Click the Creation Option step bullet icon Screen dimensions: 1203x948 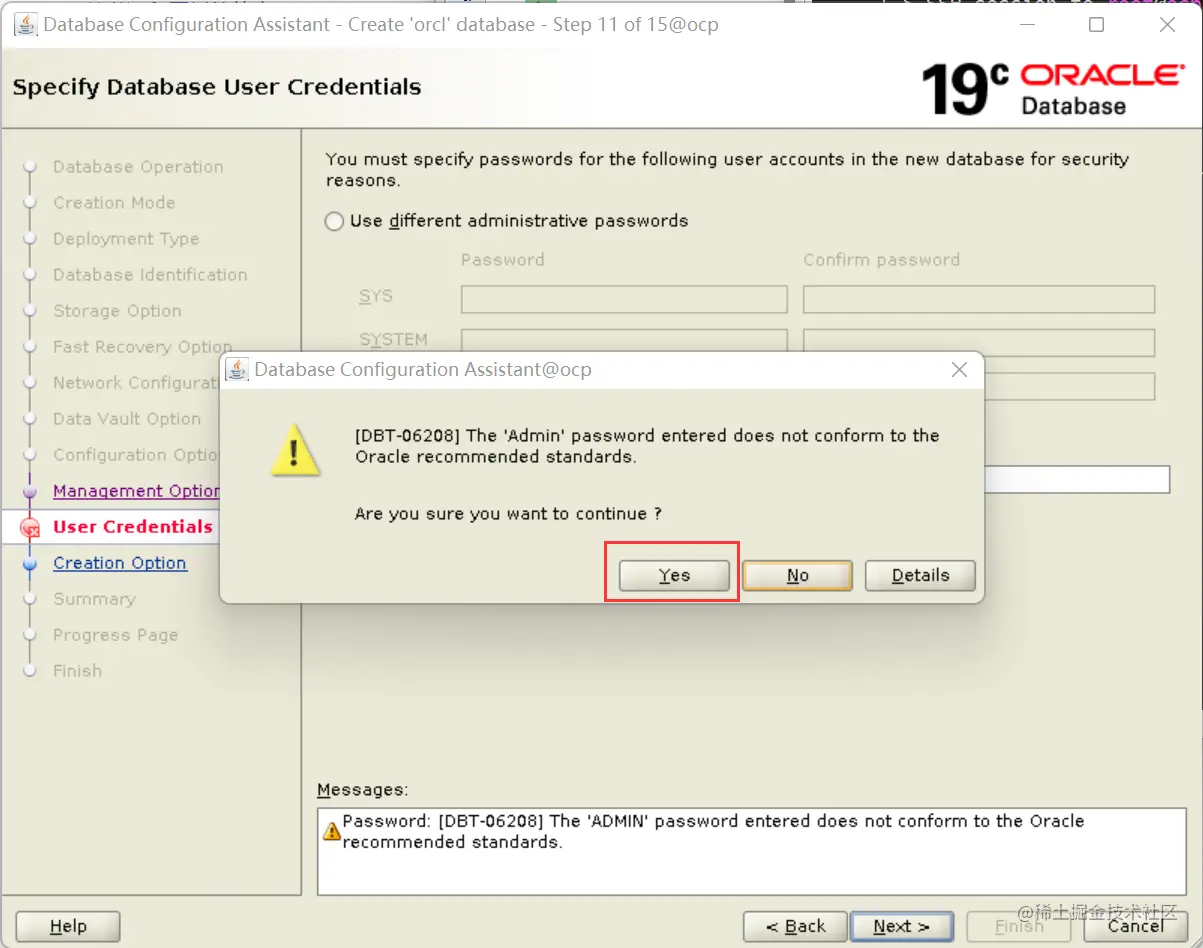(30, 563)
